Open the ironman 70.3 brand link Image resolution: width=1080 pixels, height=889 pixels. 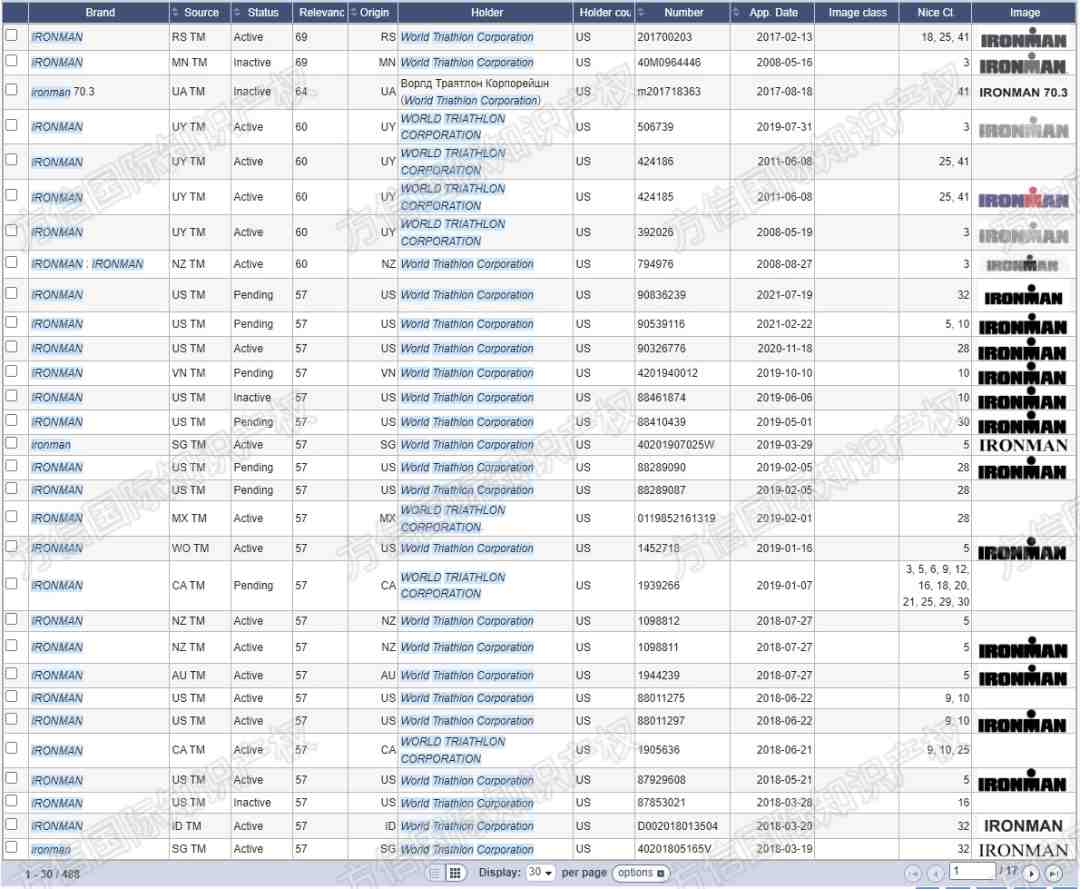(63, 92)
